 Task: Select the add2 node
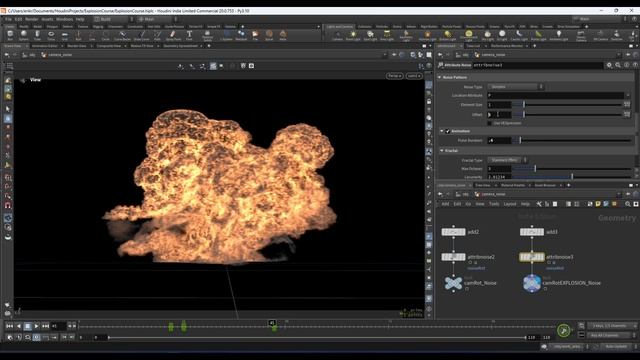pyautogui.click(x=453, y=232)
